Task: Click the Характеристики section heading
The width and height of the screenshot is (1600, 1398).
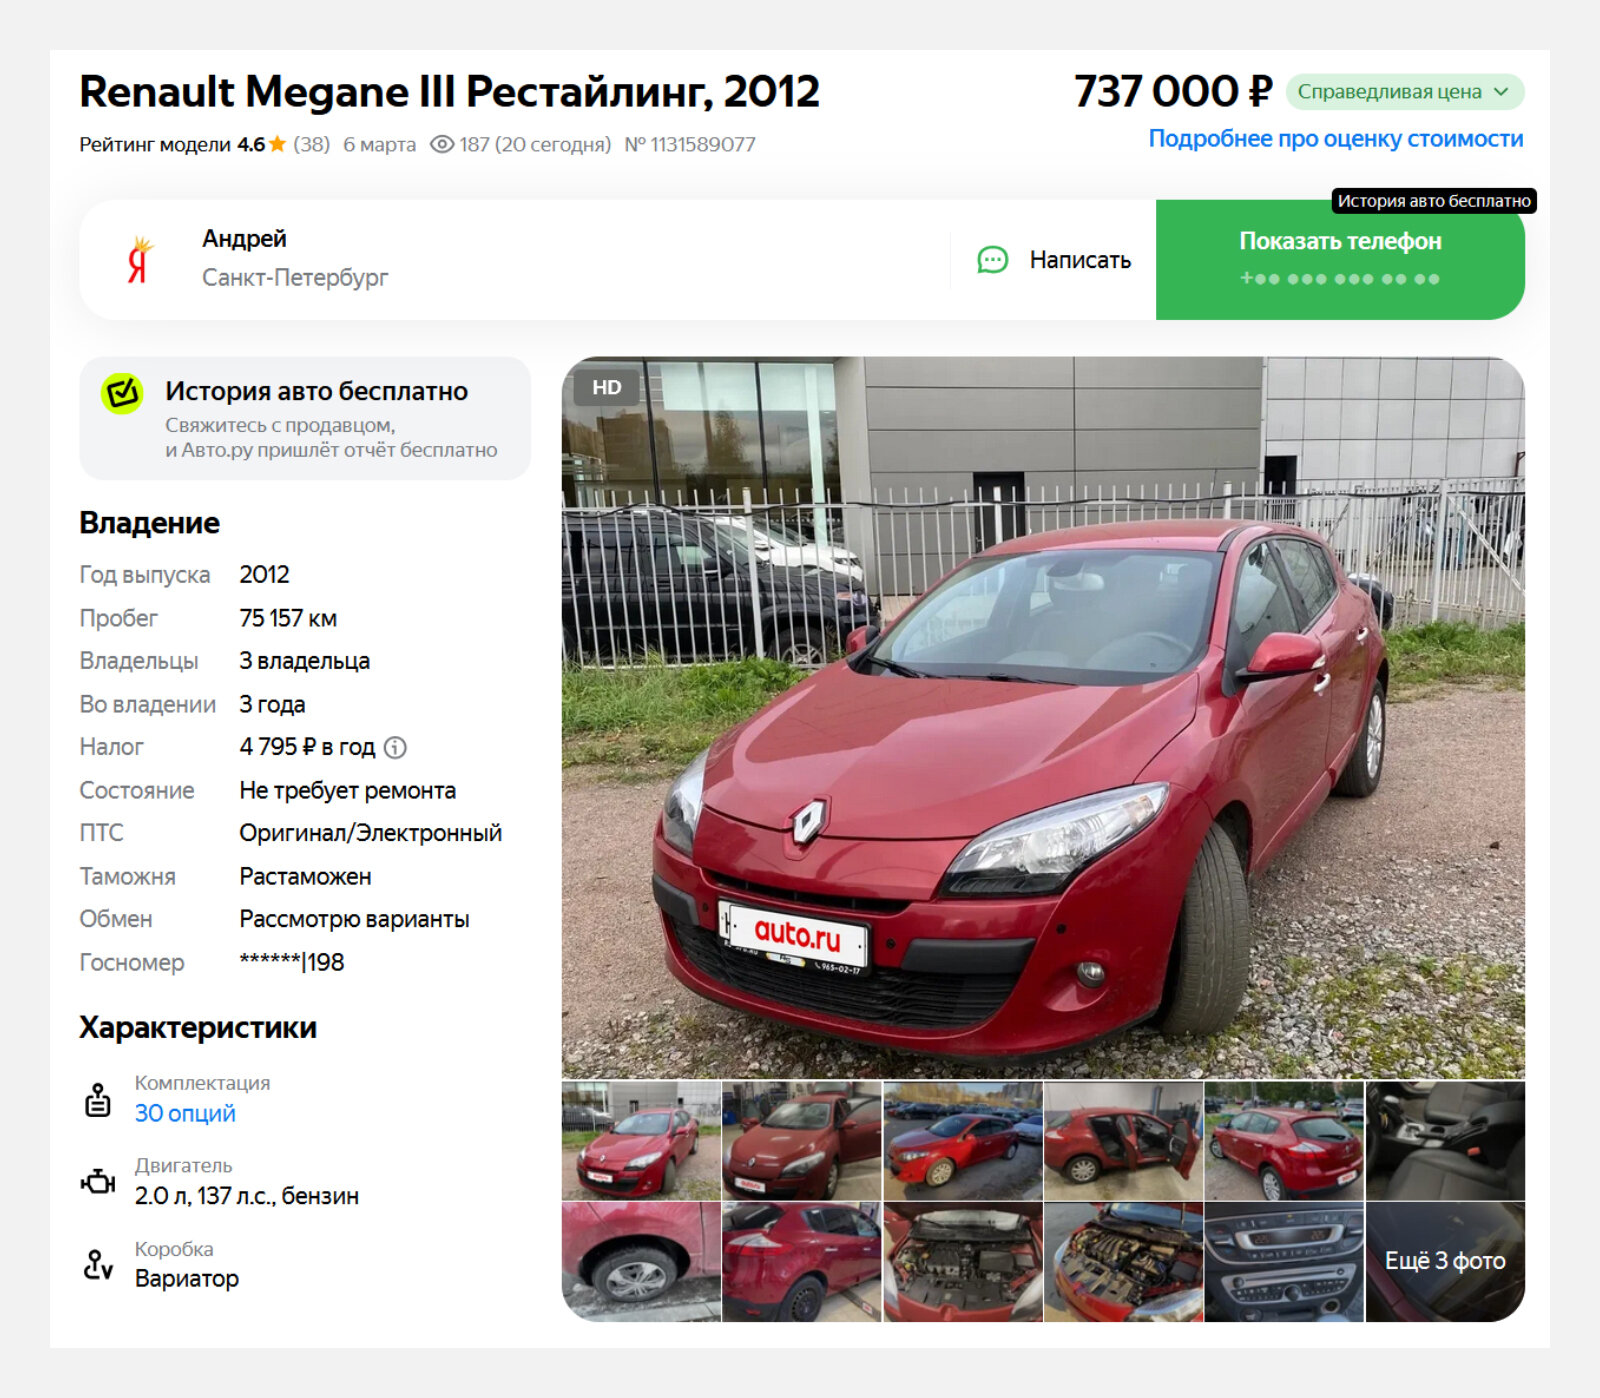Action: click(x=198, y=1028)
